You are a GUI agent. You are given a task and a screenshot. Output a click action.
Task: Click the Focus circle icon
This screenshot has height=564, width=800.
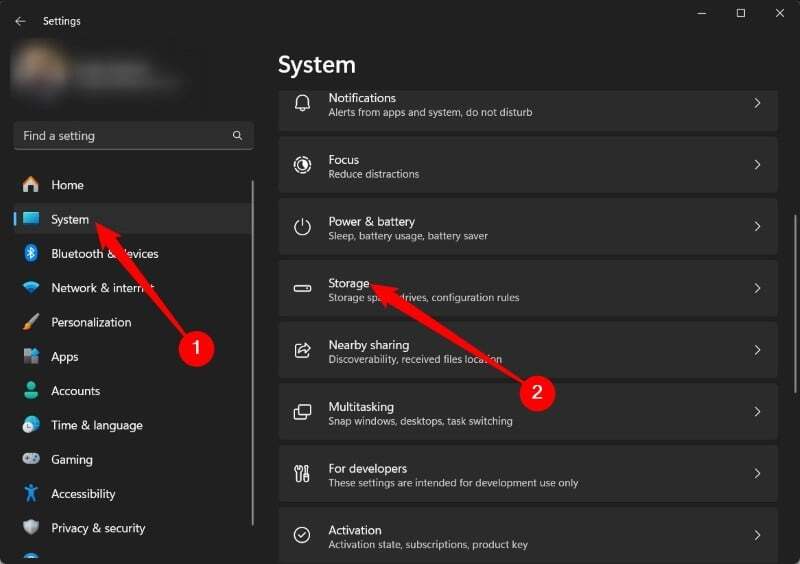point(302,165)
